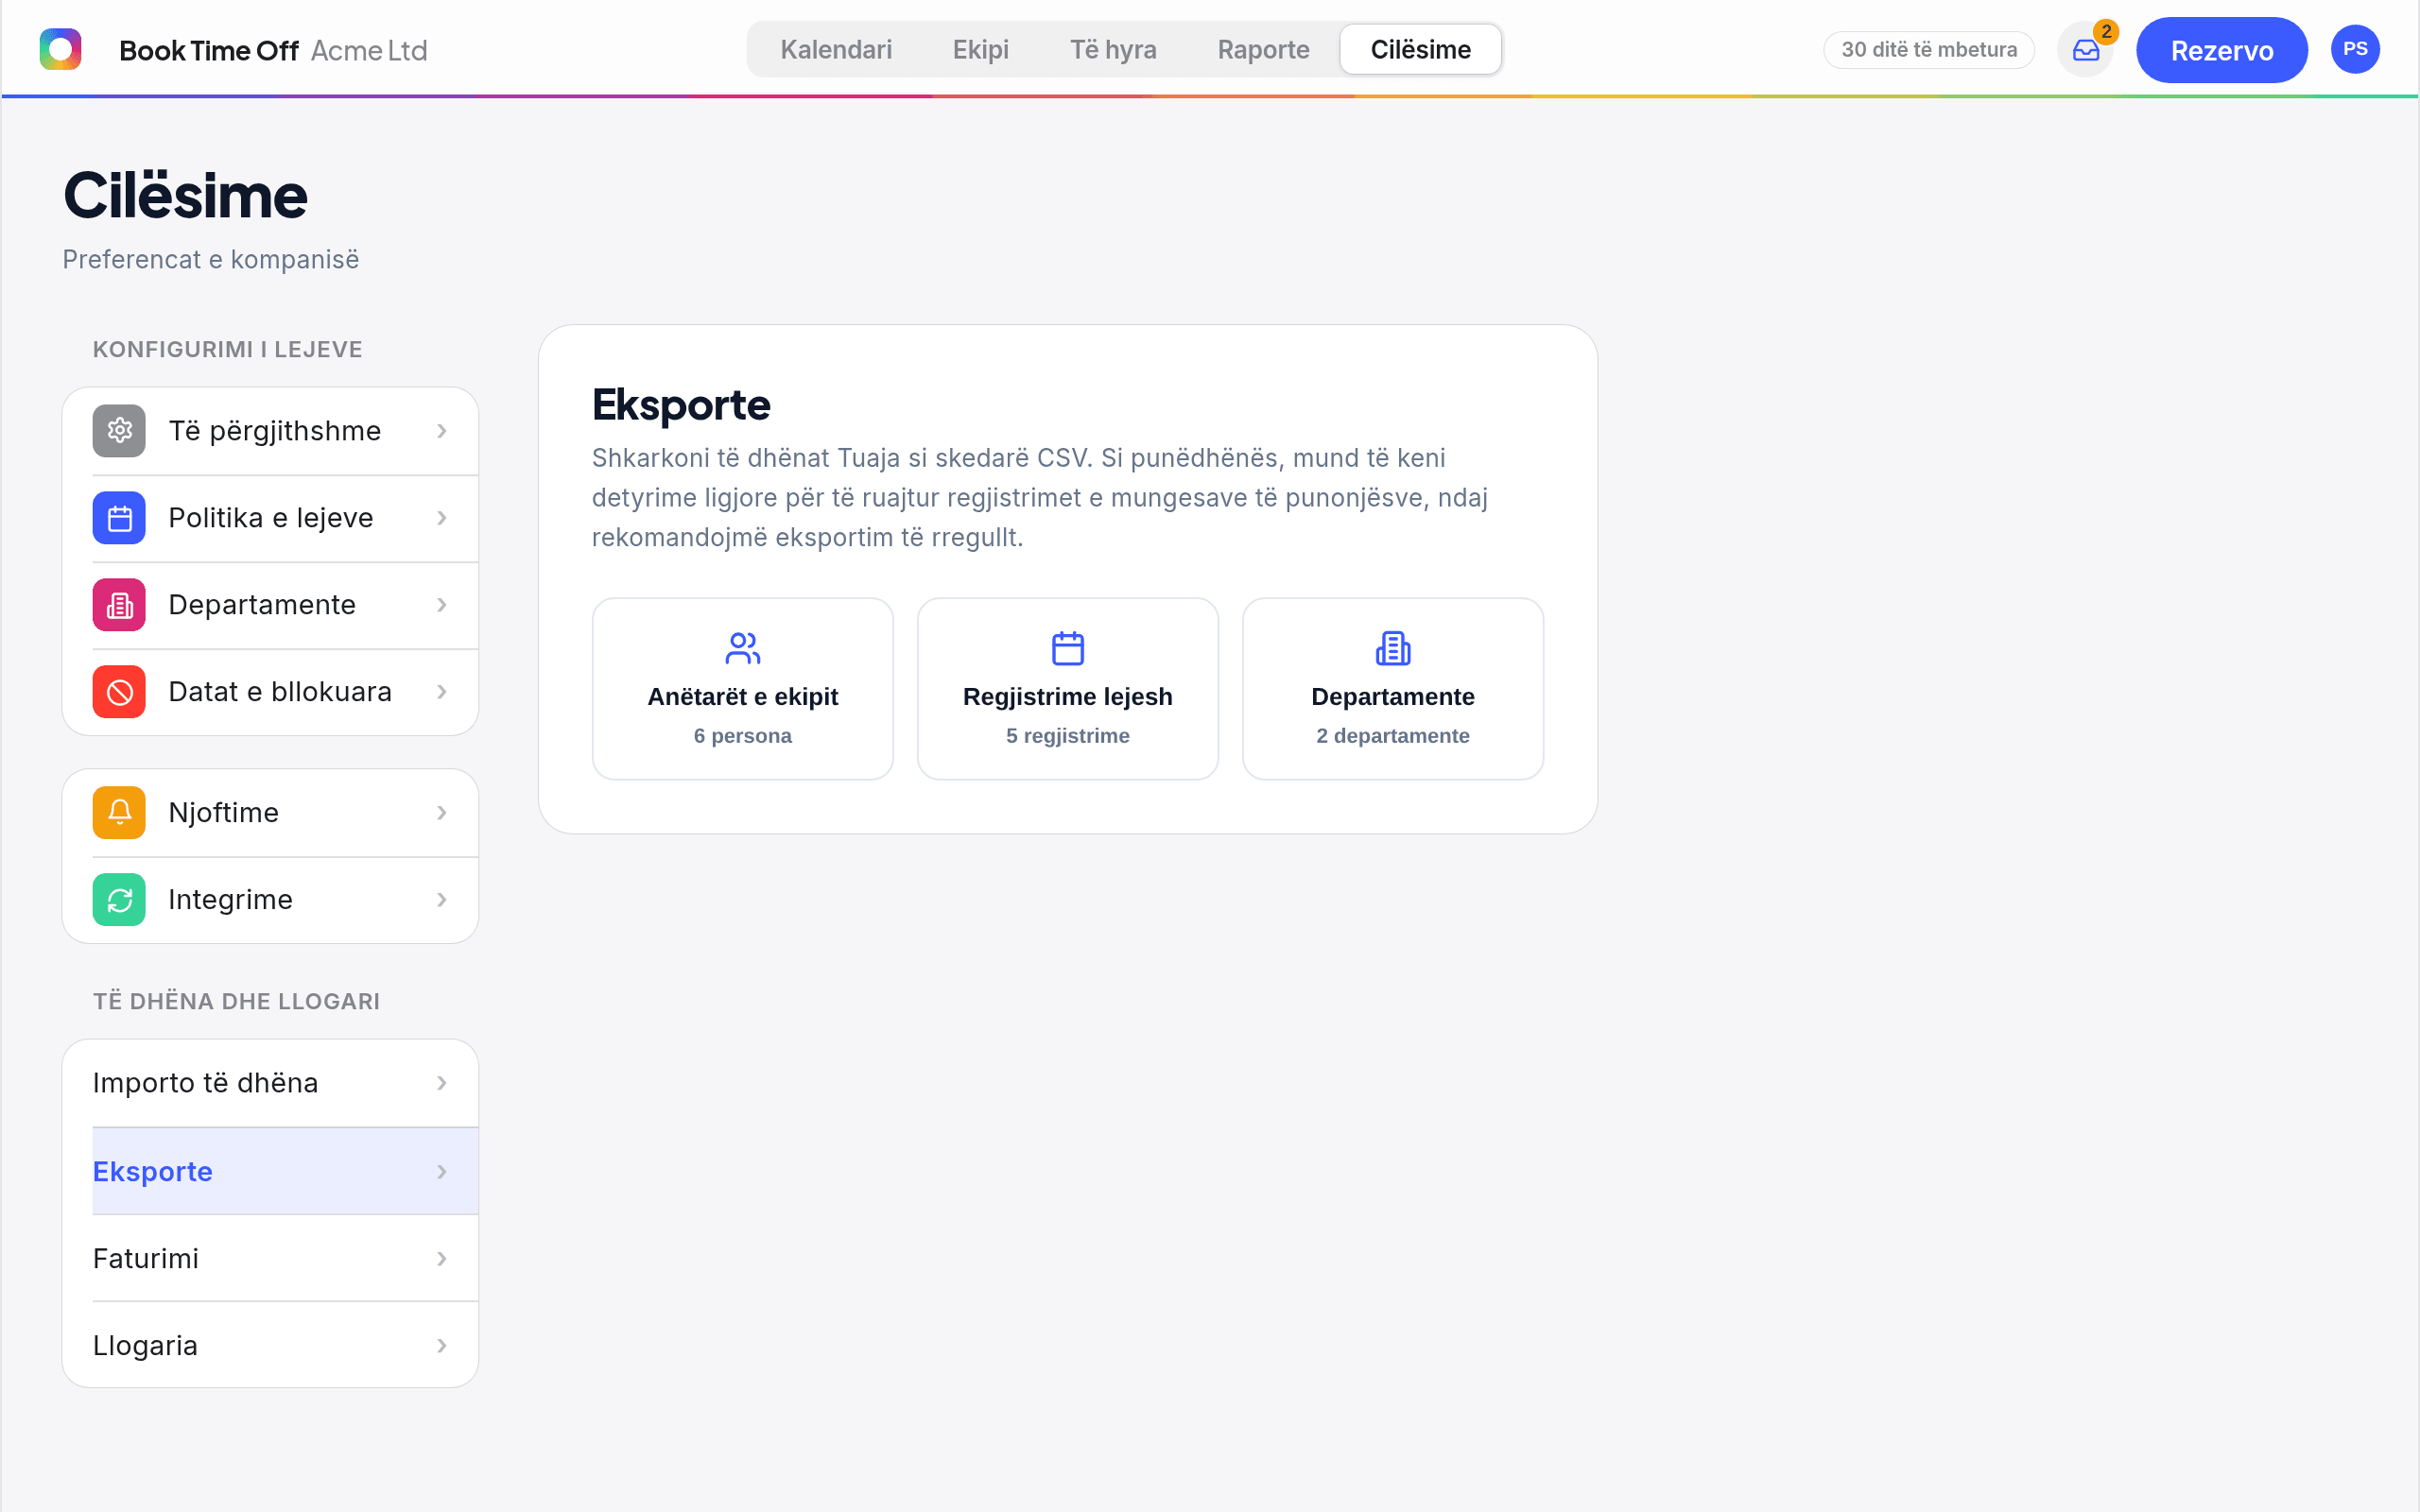Image resolution: width=2420 pixels, height=1512 pixels.
Task: Click the calendar icon for Politika e lejeve
Action: click(x=119, y=518)
